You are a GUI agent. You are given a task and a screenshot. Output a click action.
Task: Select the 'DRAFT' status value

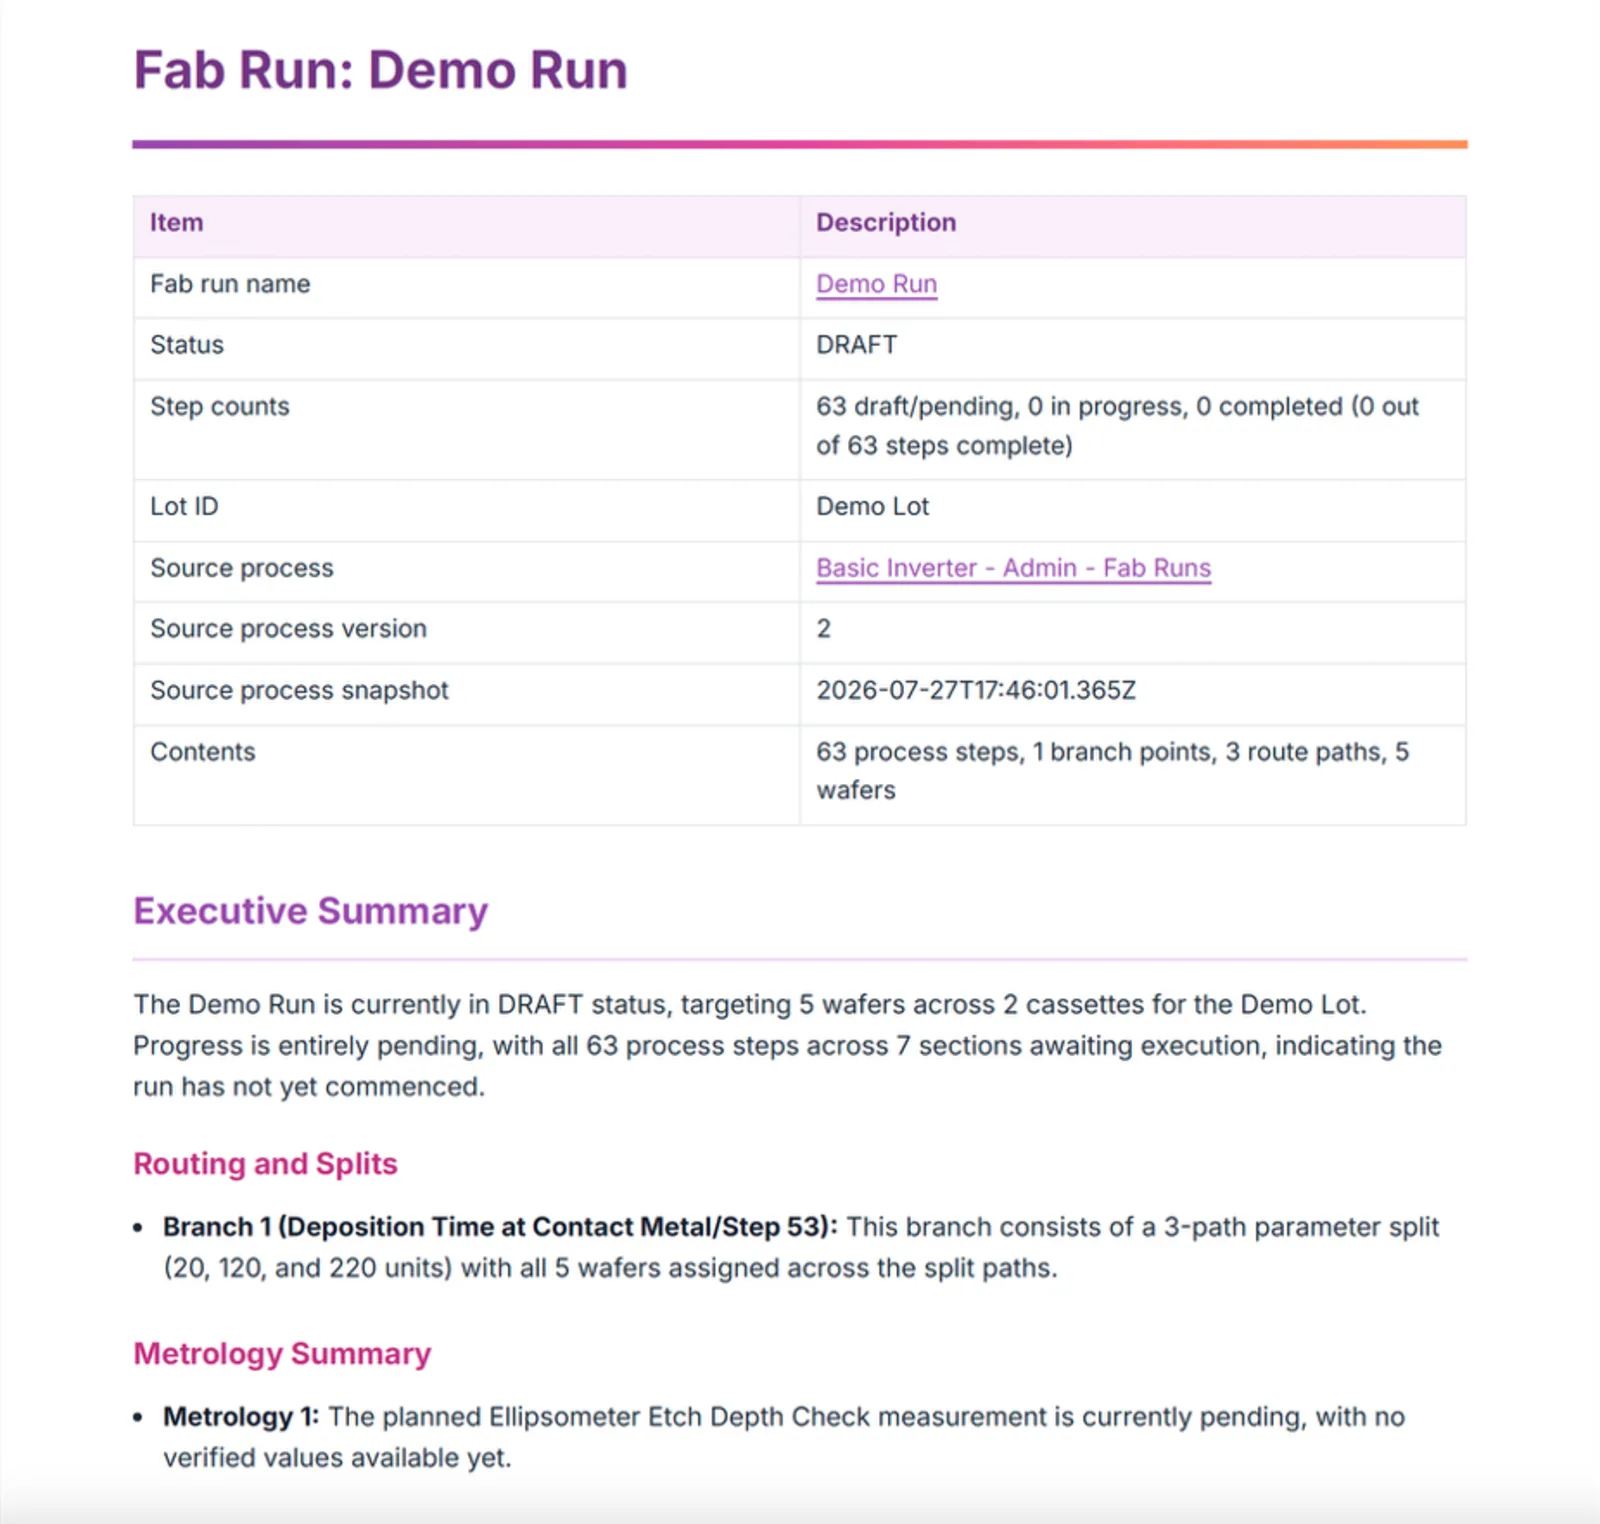pyautogui.click(x=856, y=345)
